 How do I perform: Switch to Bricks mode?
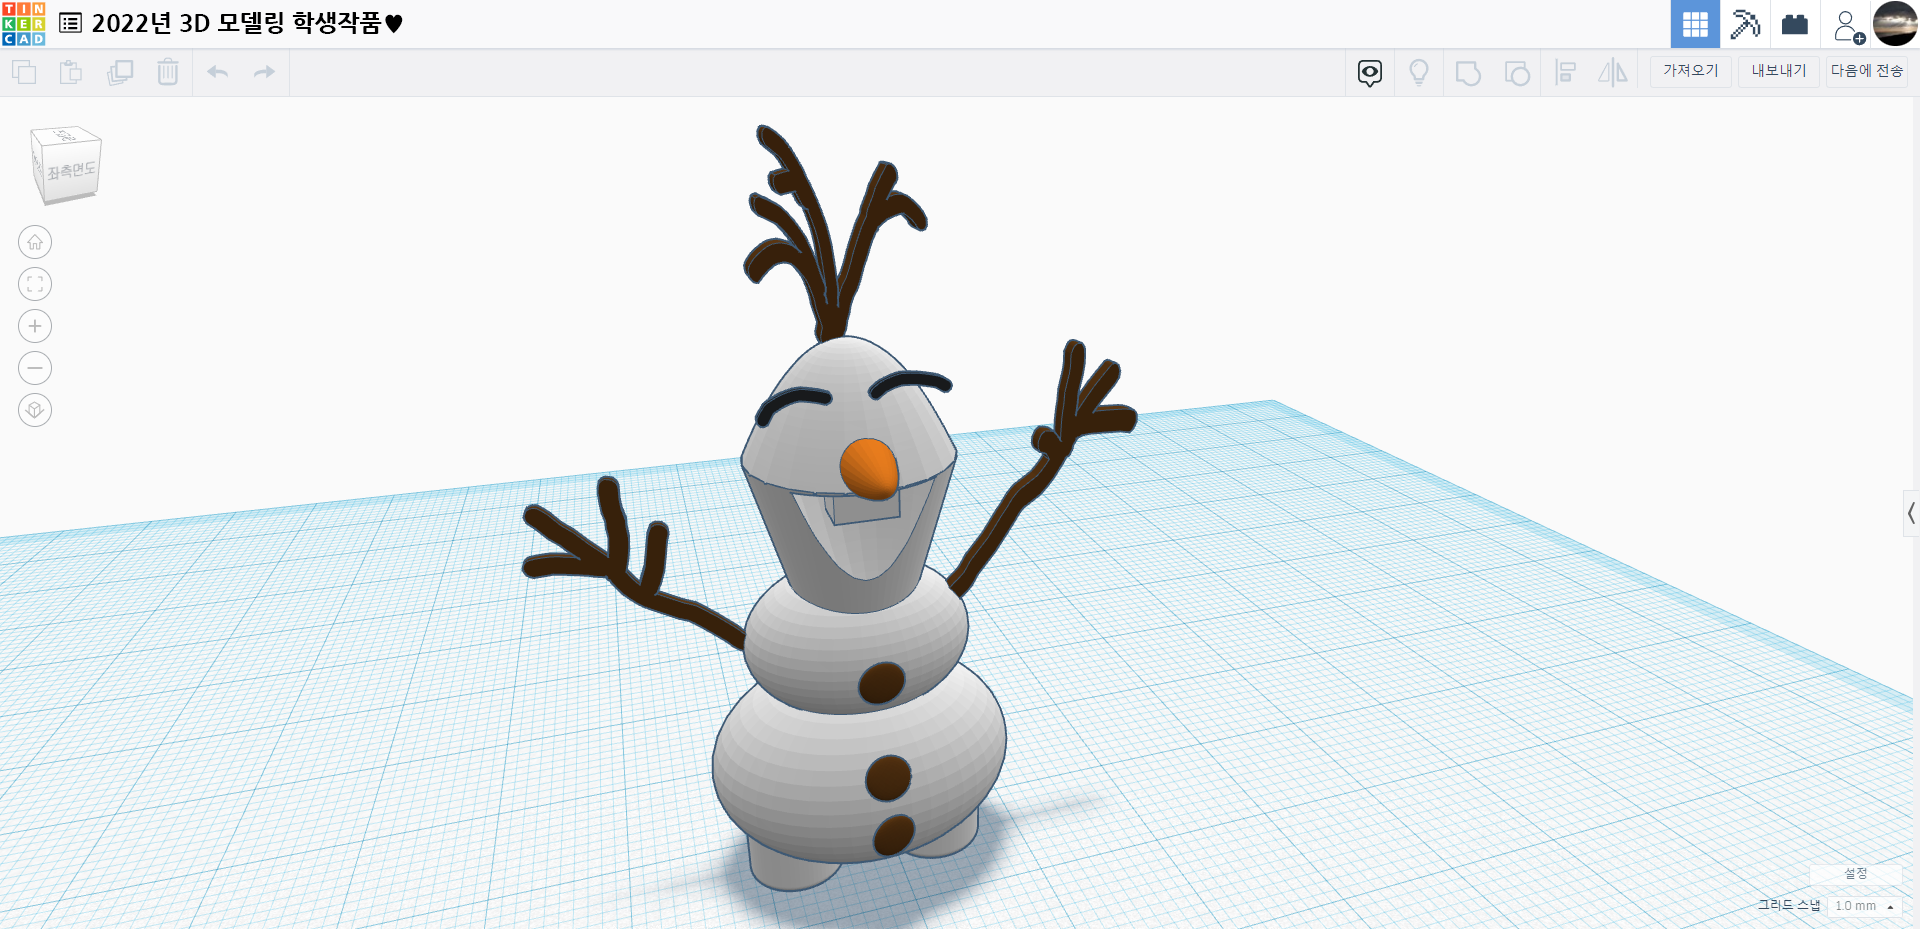point(1795,24)
